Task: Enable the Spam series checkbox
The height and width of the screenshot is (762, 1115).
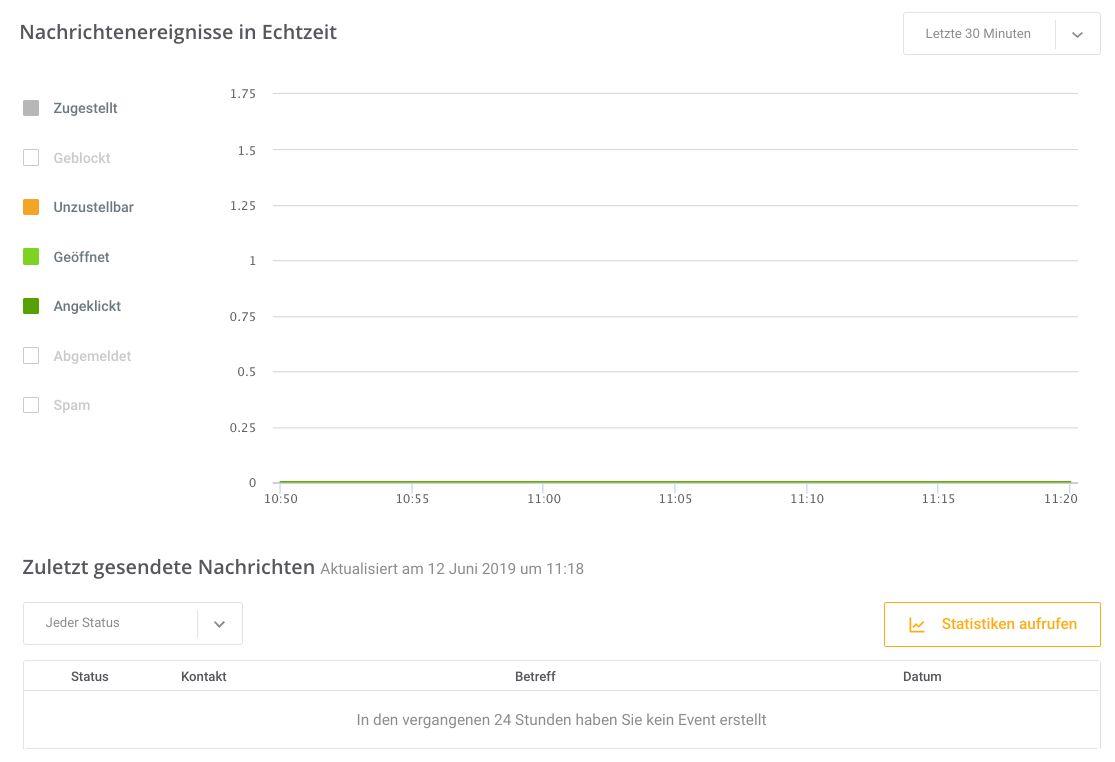Action: [x=31, y=405]
